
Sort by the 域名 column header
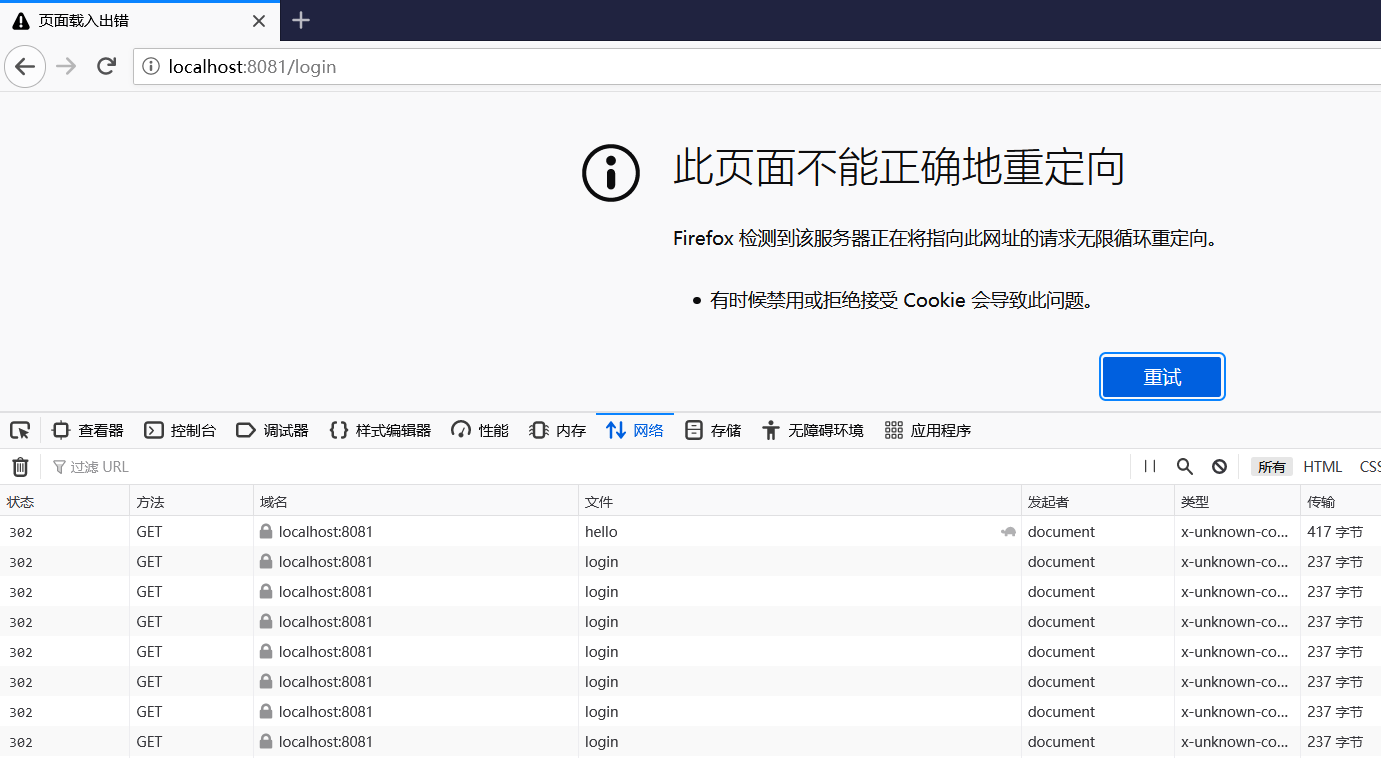[416, 502]
